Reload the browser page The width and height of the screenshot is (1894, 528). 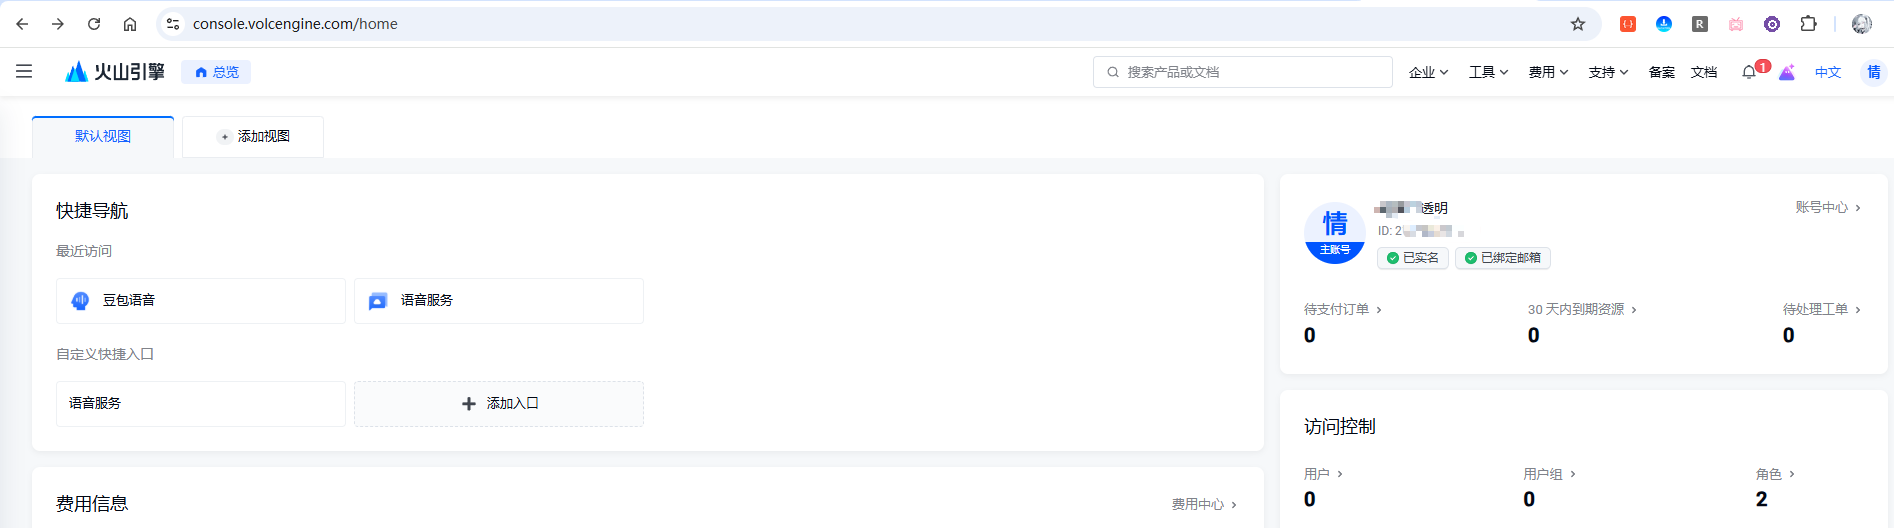point(94,24)
